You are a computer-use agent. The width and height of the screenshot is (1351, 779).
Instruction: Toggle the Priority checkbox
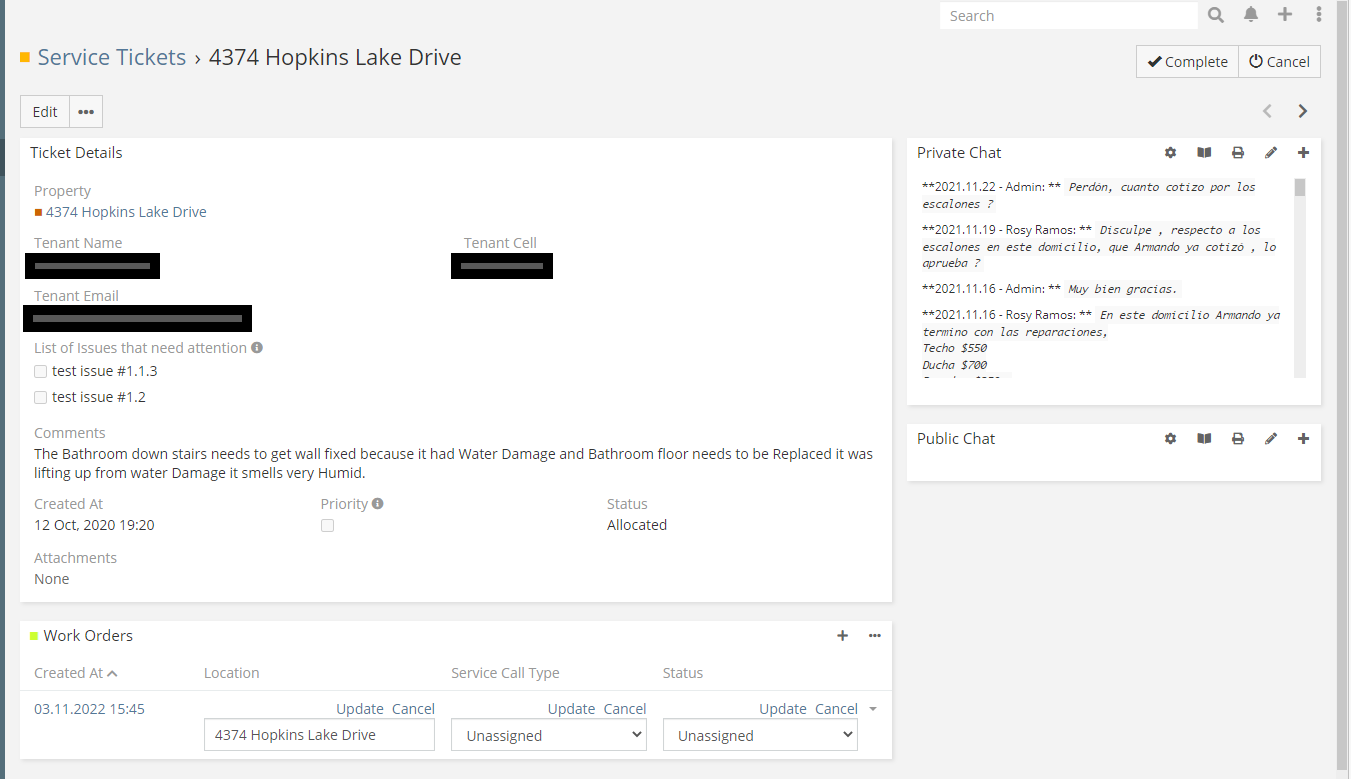(x=327, y=526)
